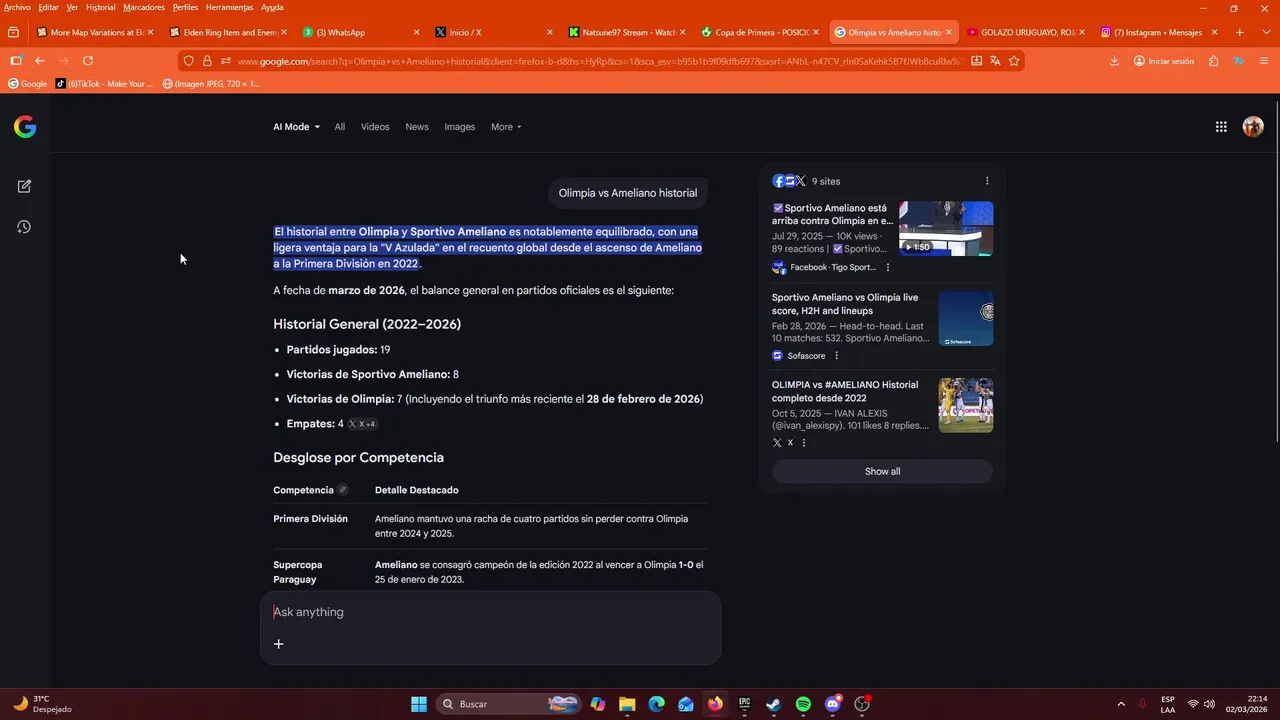1280x720 pixels.
Task: Open a new browser tab
Action: [1240, 32]
